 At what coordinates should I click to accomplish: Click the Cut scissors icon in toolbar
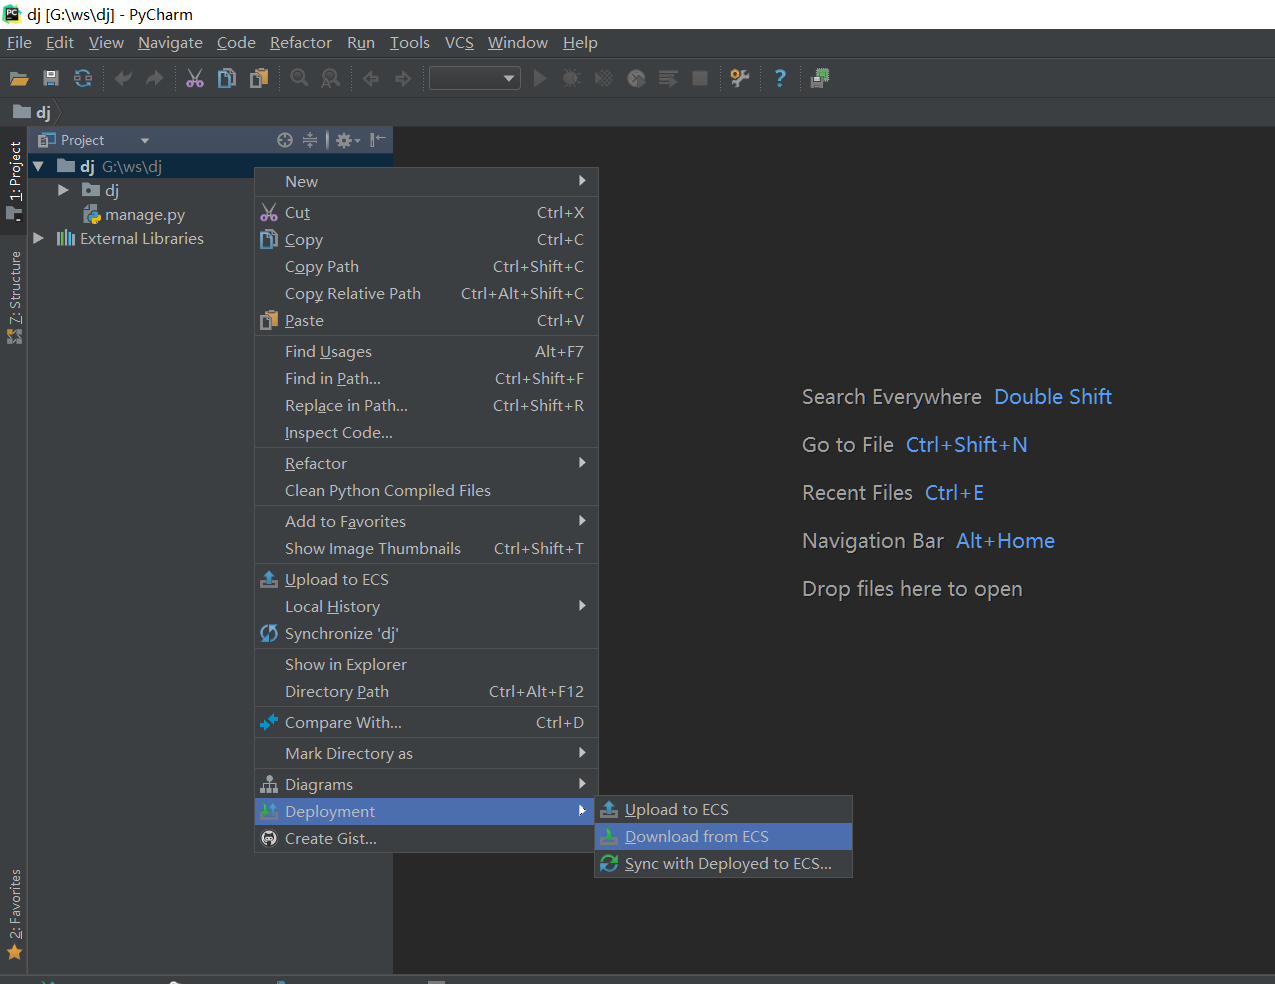pos(195,78)
